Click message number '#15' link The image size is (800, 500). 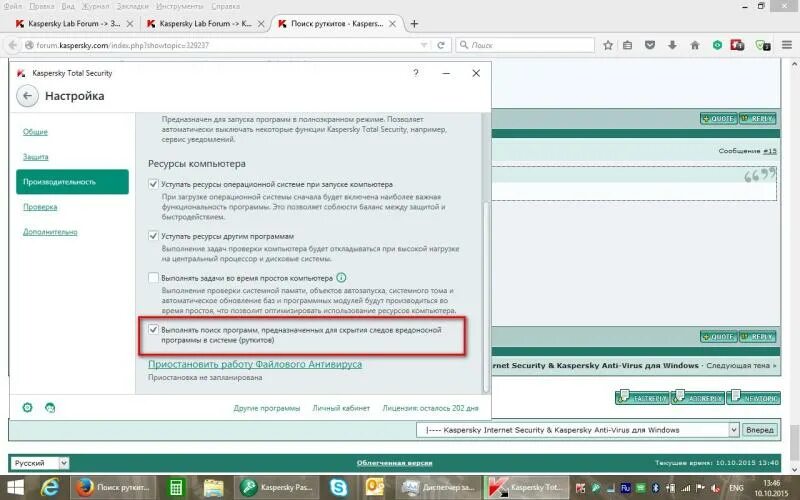click(x=770, y=151)
